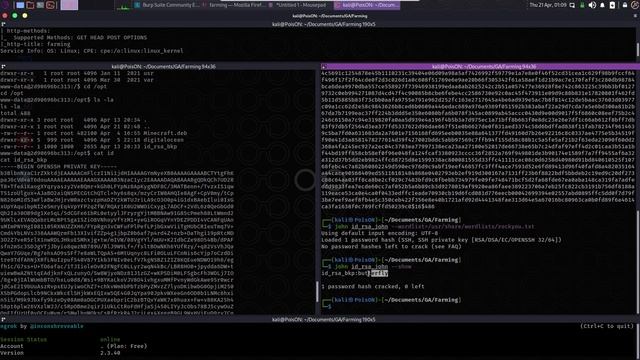The width and height of the screenshot is (640, 360).
Task: Open the CPU graph monitor in panel
Action: [x=123, y=6]
